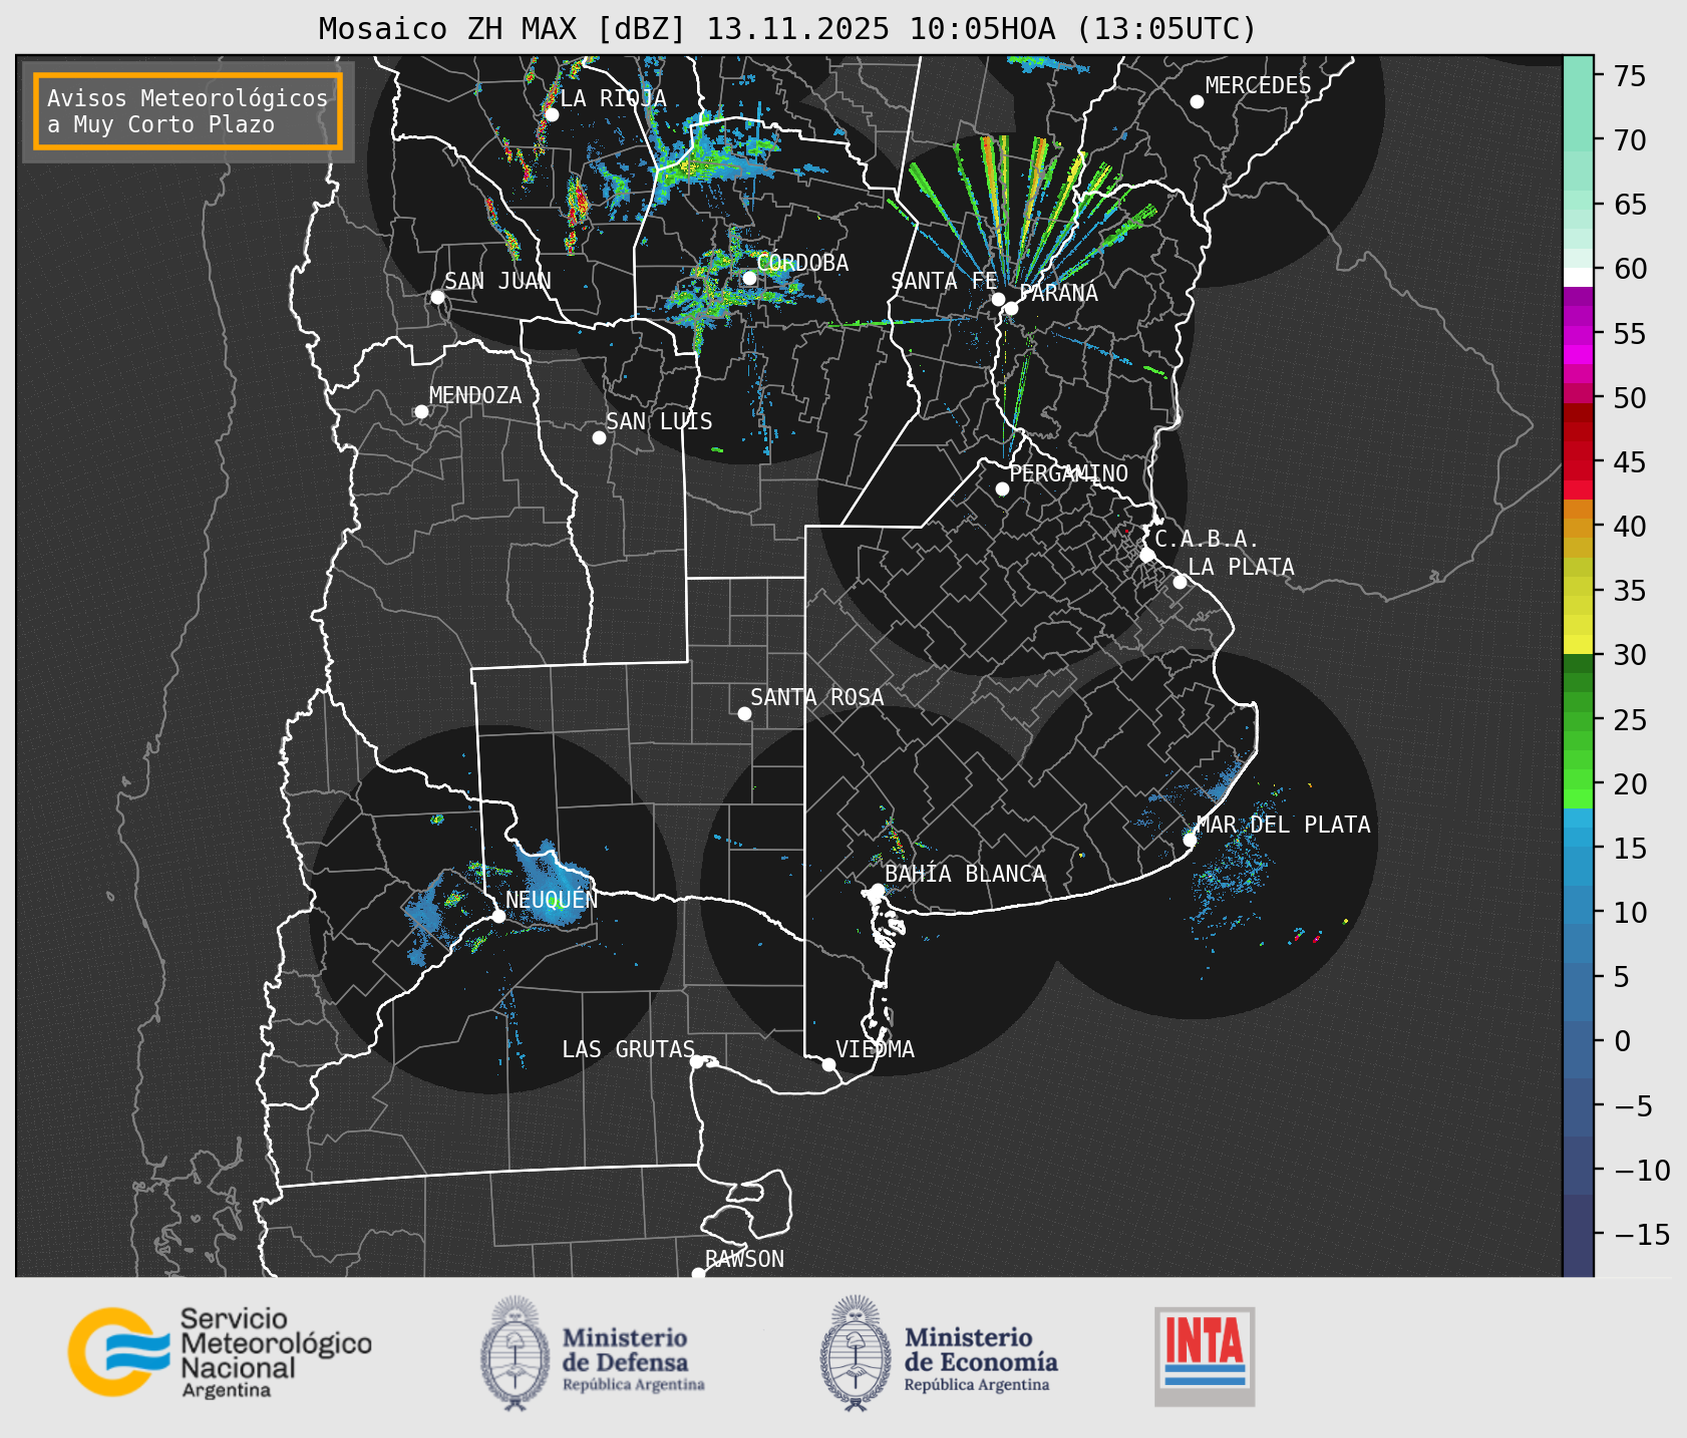Viewport: 1687px width, 1438px height.
Task: Select the PERGAMINO city marker dot
Action: pos(1002,489)
